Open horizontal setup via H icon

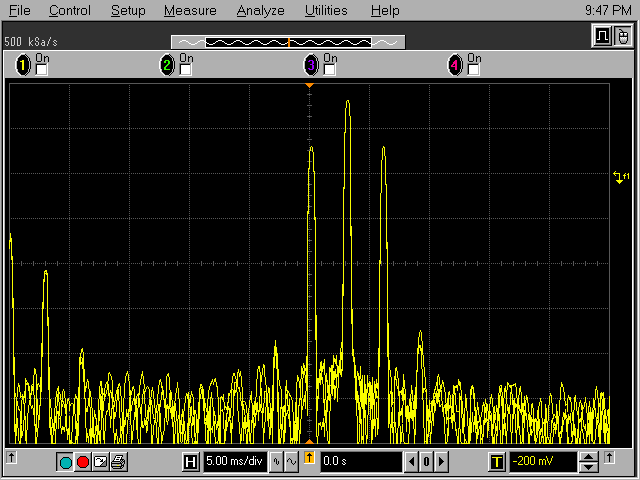pyautogui.click(x=190, y=462)
